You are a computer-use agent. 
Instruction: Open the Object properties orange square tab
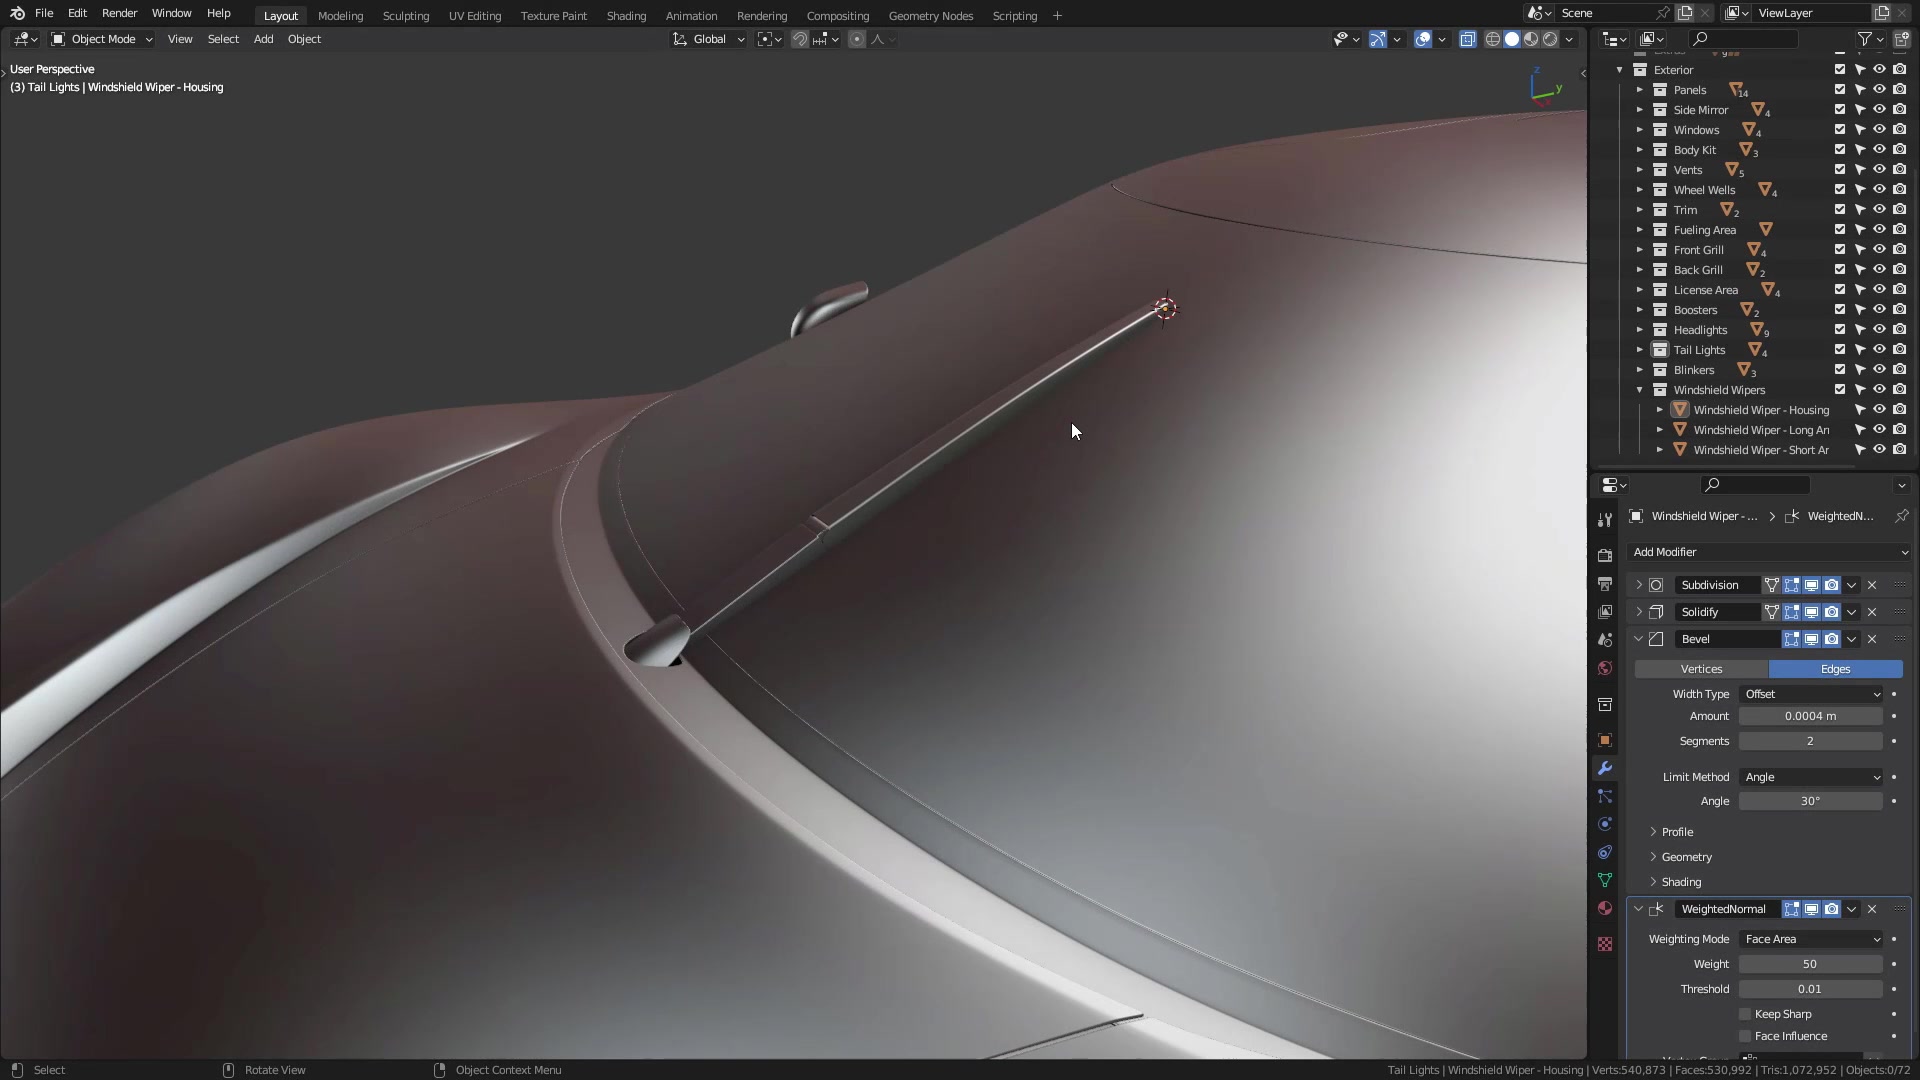pyautogui.click(x=1605, y=740)
